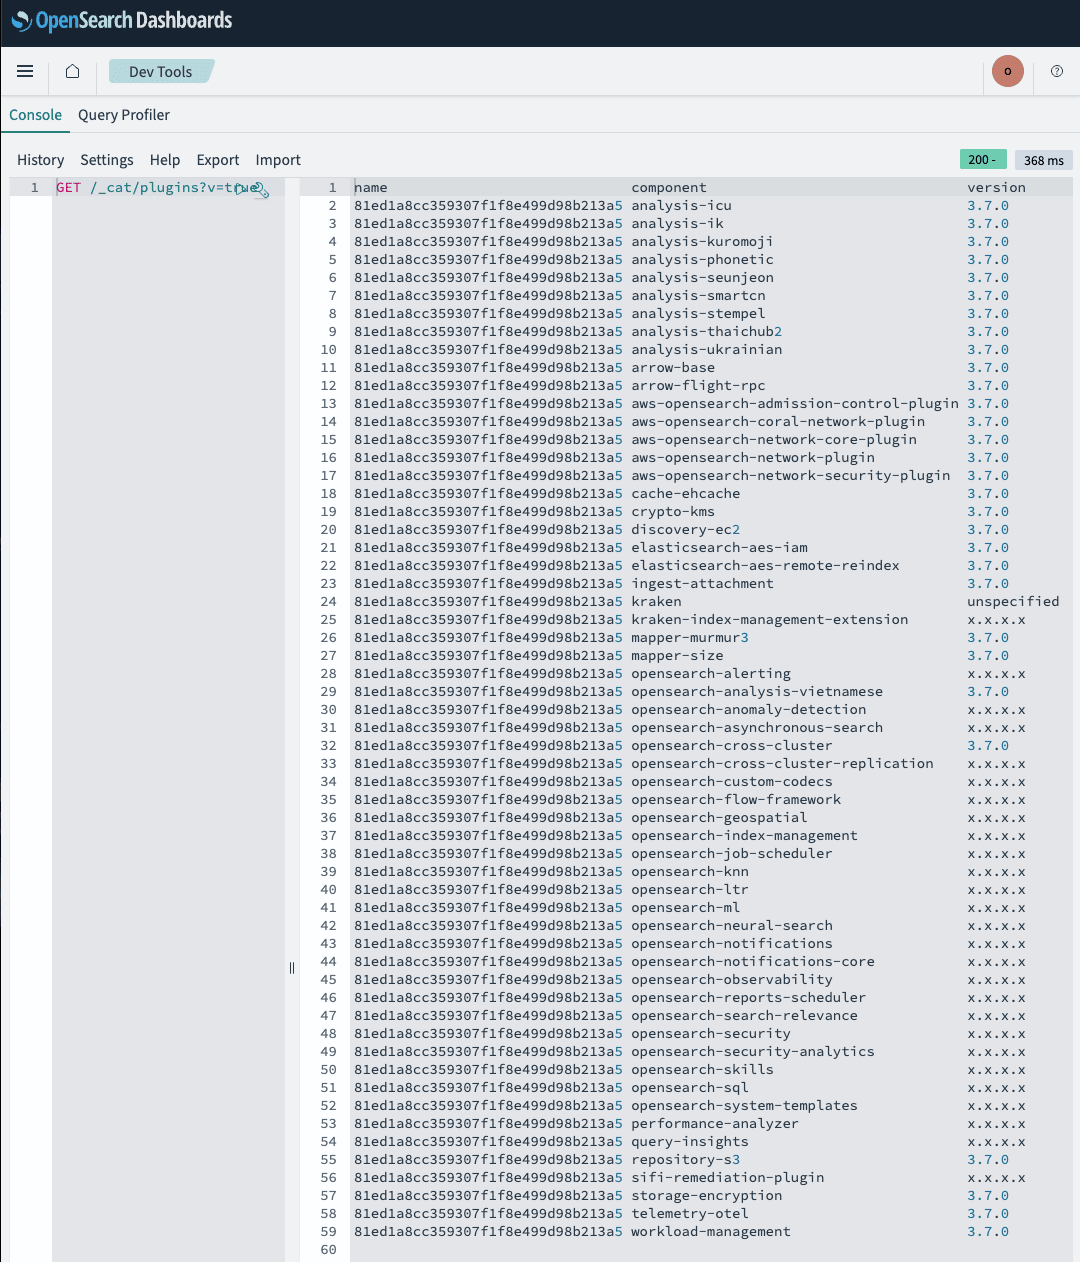This screenshot has height=1262, width=1080.
Task: Switch to the Query Profiler tab
Action: click(124, 115)
